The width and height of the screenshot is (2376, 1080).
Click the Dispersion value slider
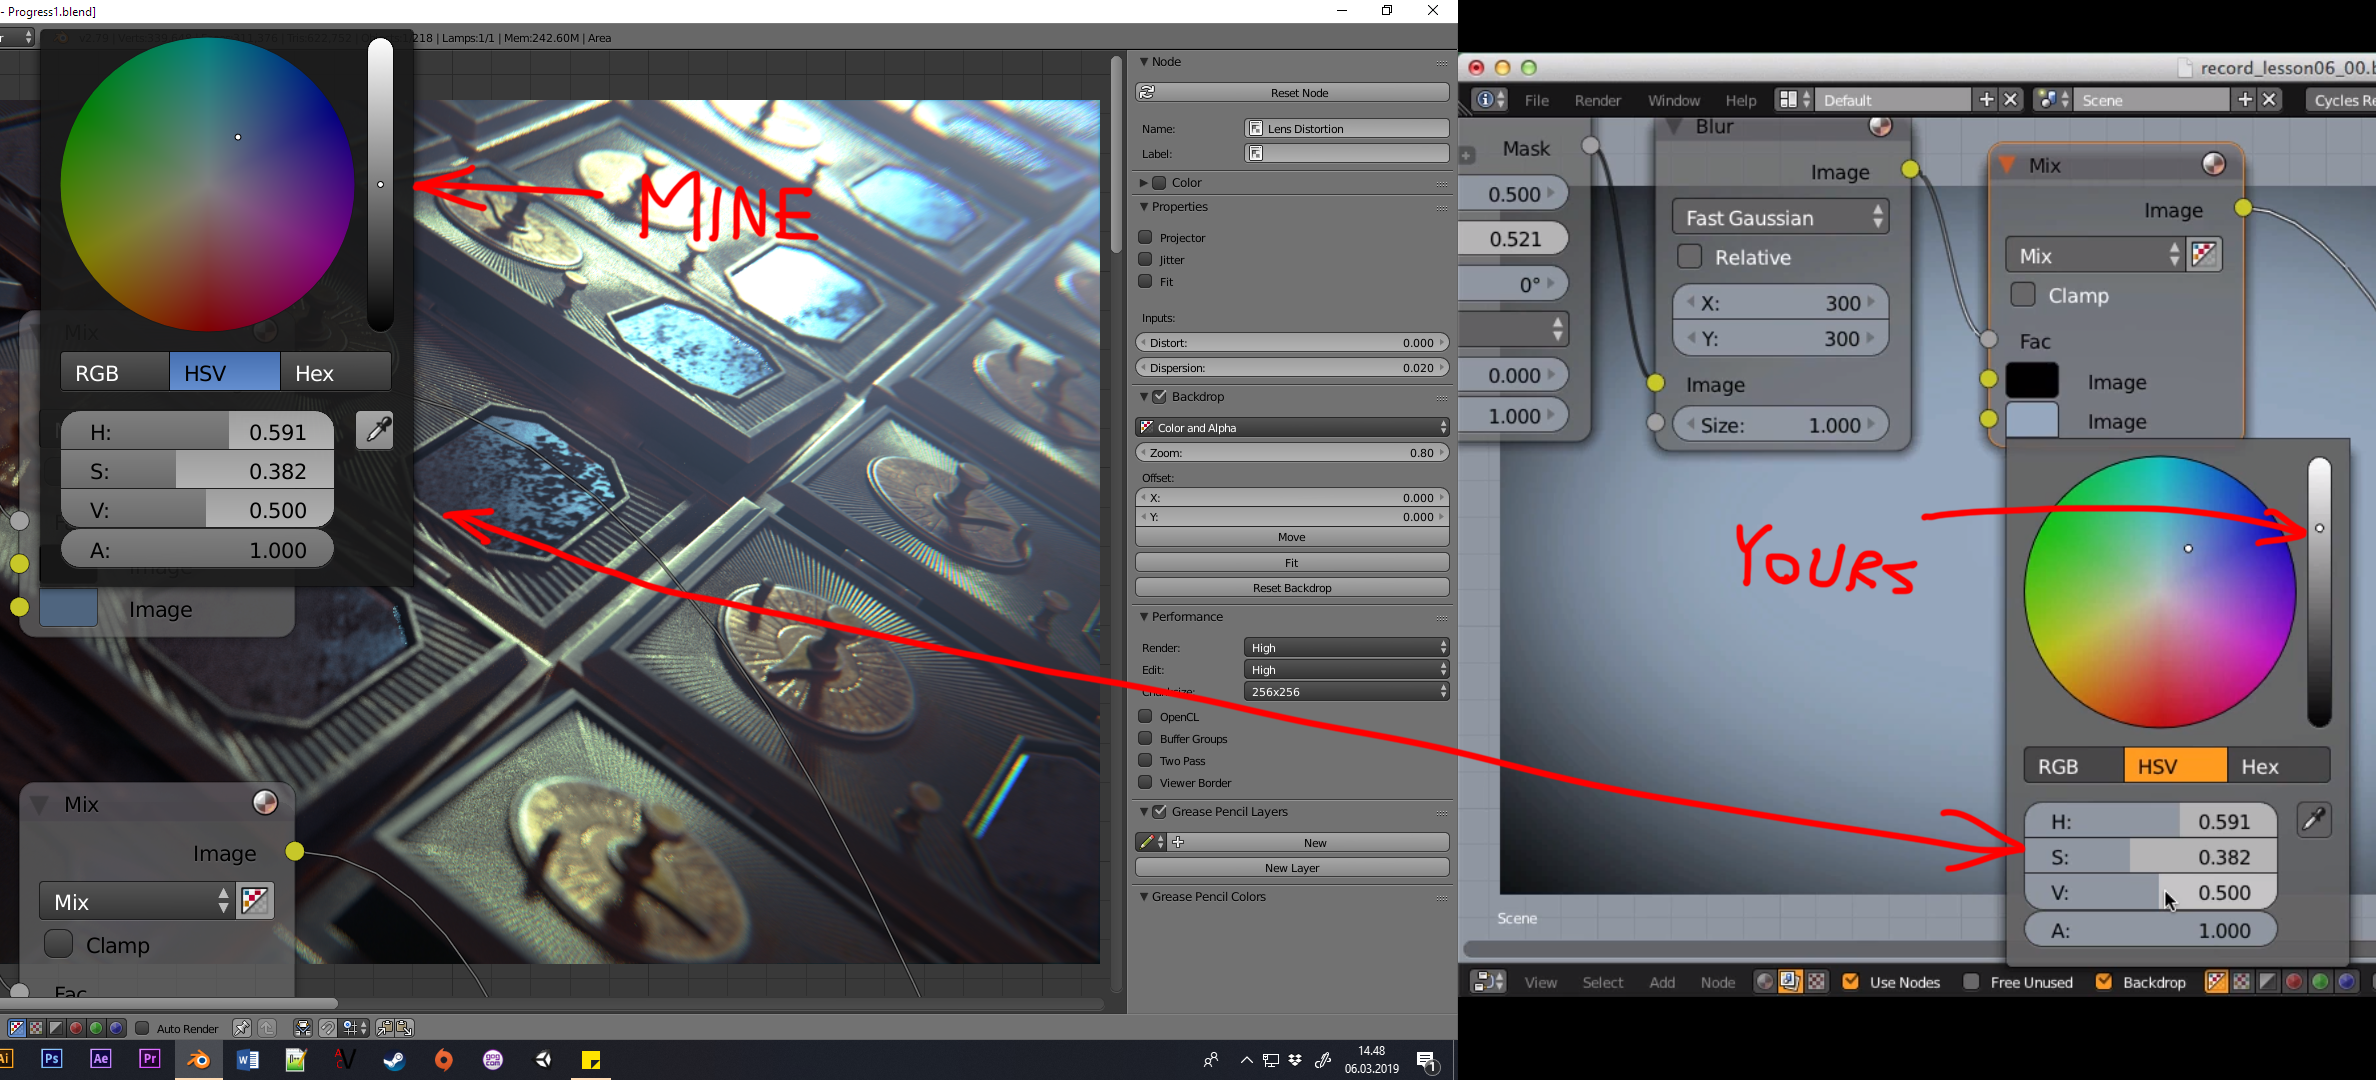click(x=1292, y=367)
